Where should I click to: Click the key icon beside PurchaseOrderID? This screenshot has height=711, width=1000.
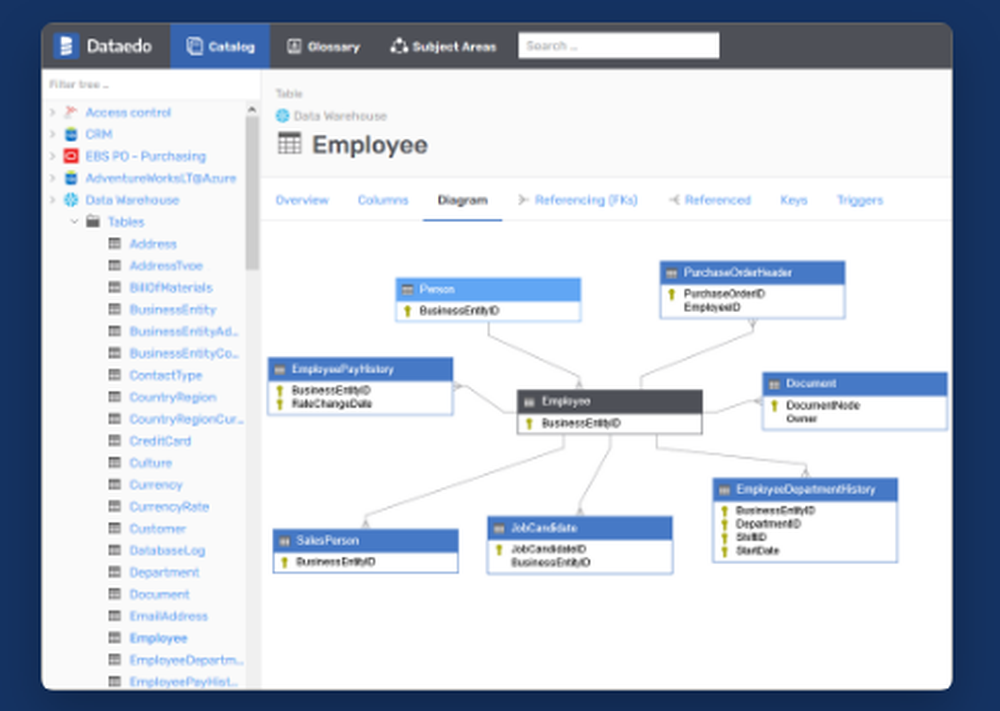pos(672,294)
